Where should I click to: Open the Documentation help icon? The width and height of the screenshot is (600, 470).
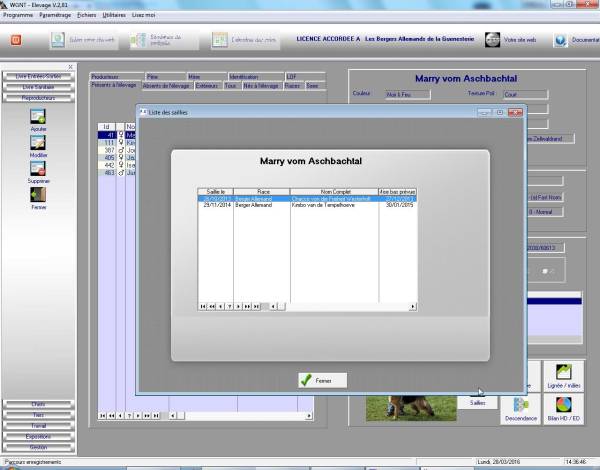coord(561,41)
